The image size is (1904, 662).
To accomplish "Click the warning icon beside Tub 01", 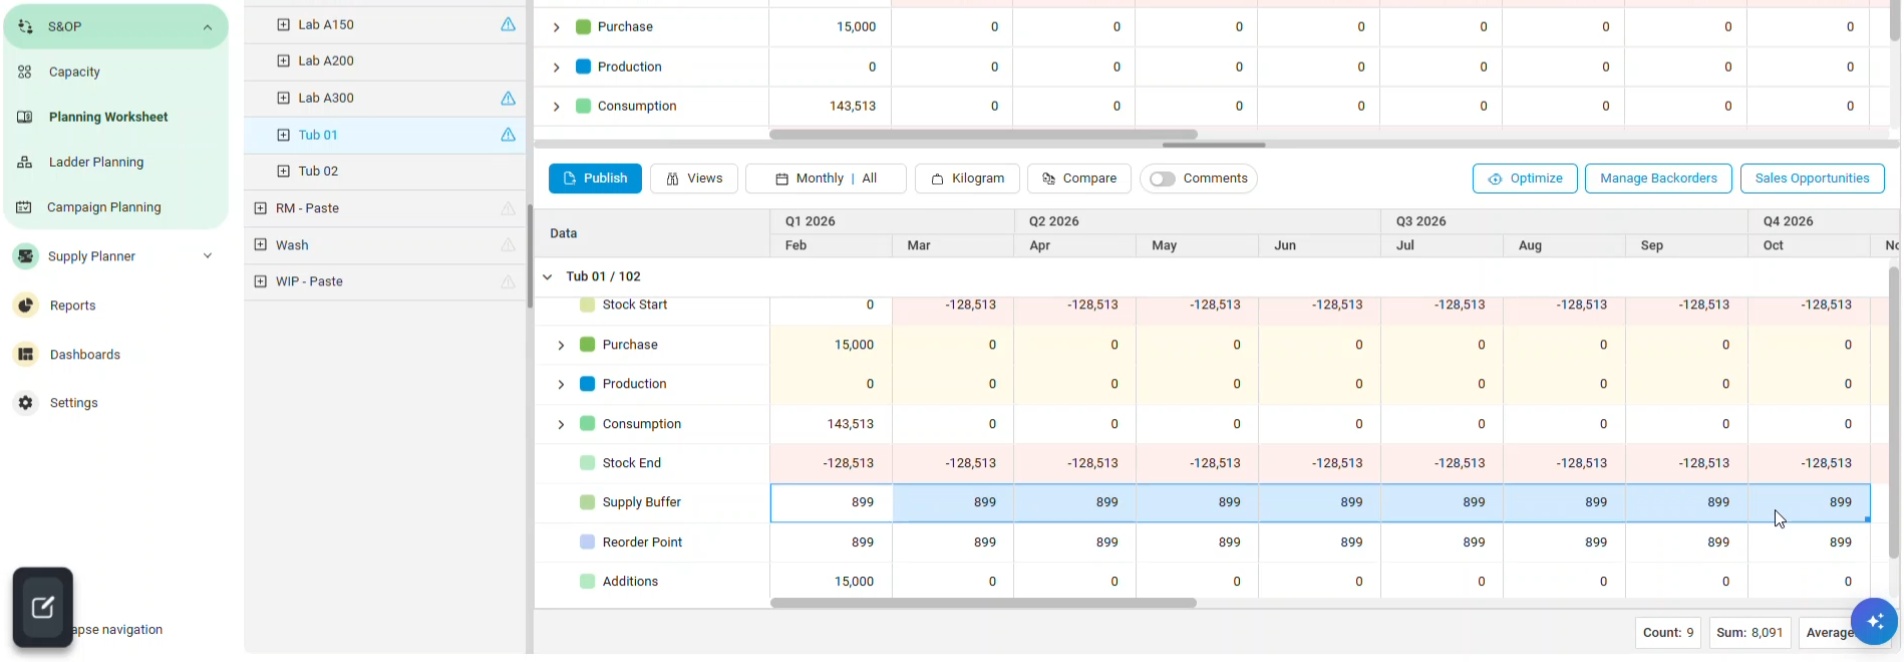I will pyautogui.click(x=508, y=135).
